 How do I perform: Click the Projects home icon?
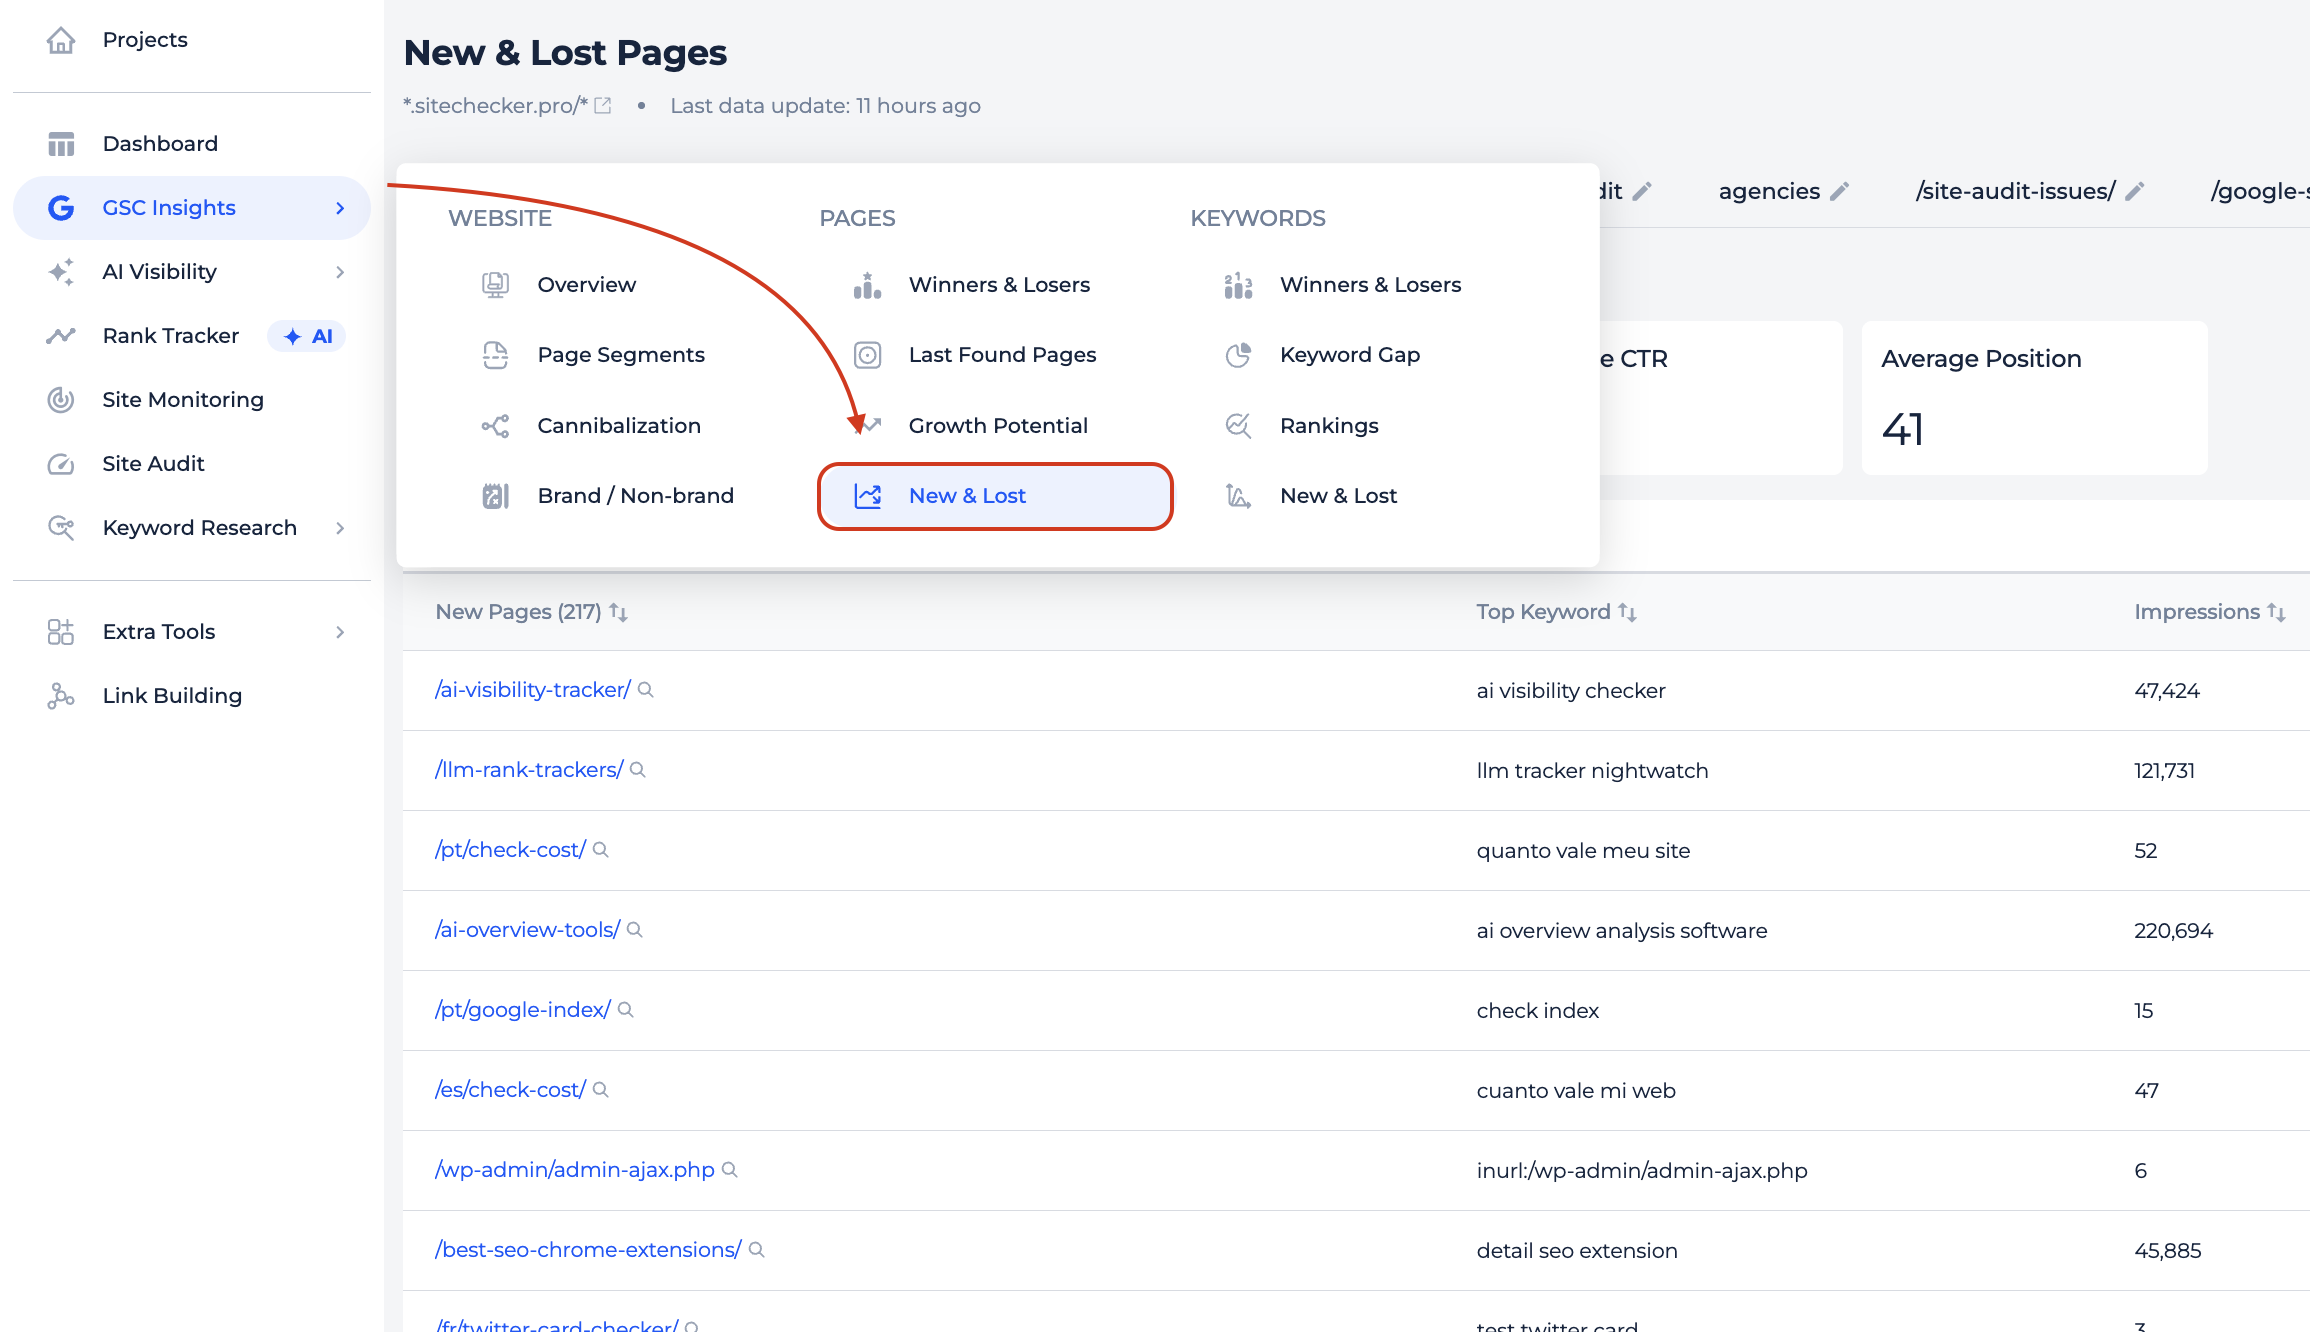click(61, 40)
